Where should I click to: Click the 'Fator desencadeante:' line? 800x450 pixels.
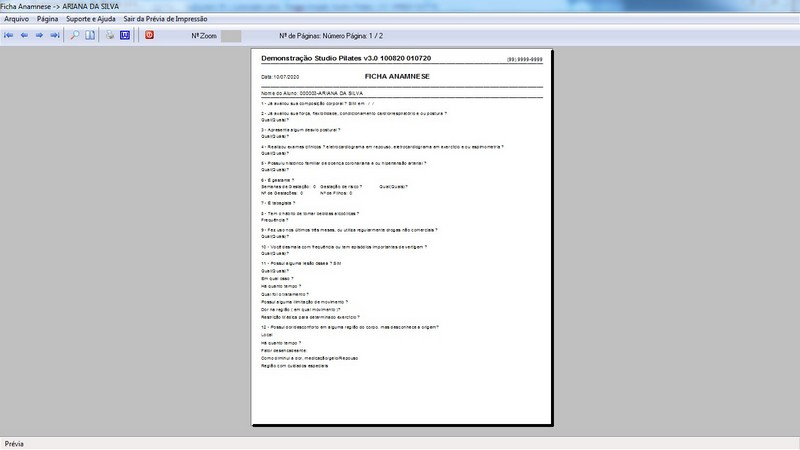pyautogui.click(x=284, y=351)
